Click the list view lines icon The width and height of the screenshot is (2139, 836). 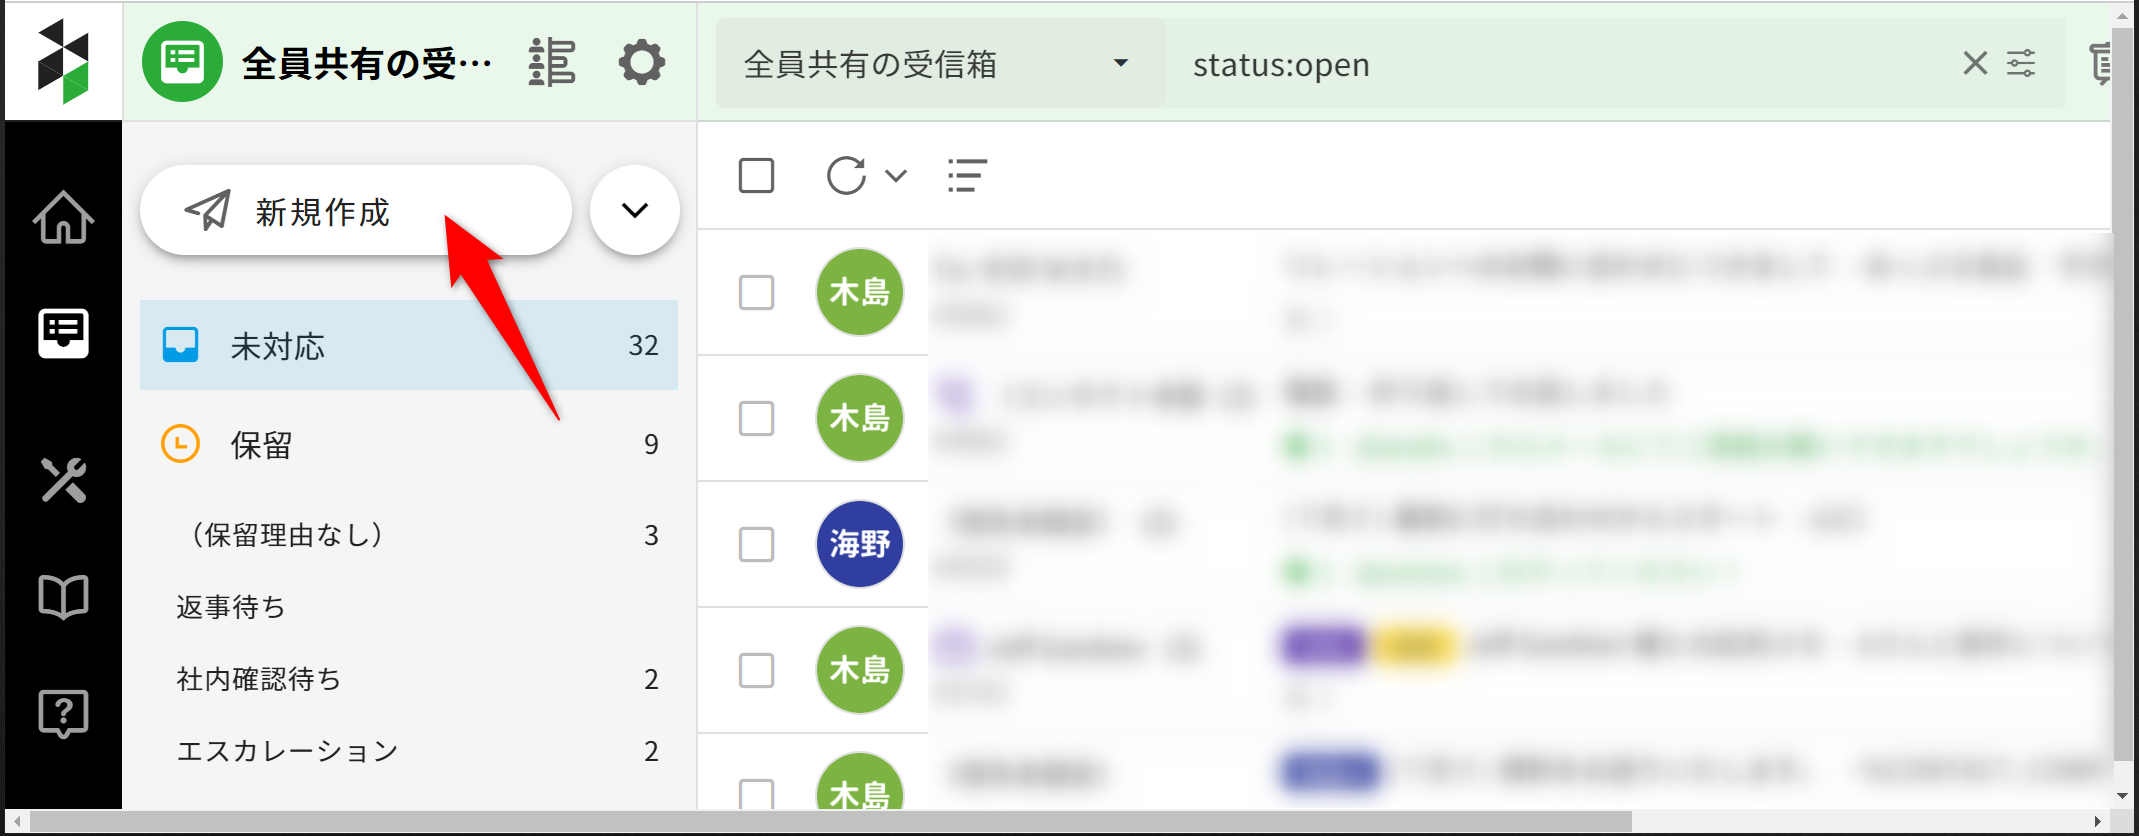pos(967,176)
